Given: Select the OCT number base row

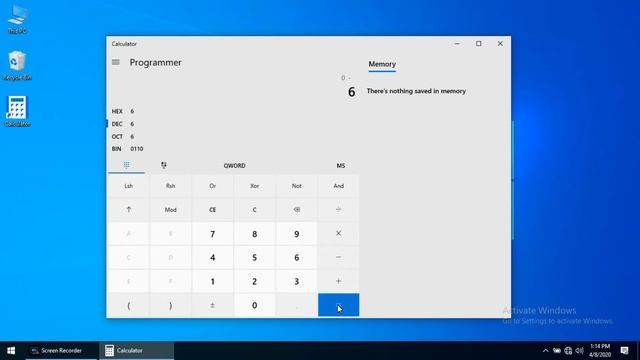Looking at the screenshot, I should [233, 136].
